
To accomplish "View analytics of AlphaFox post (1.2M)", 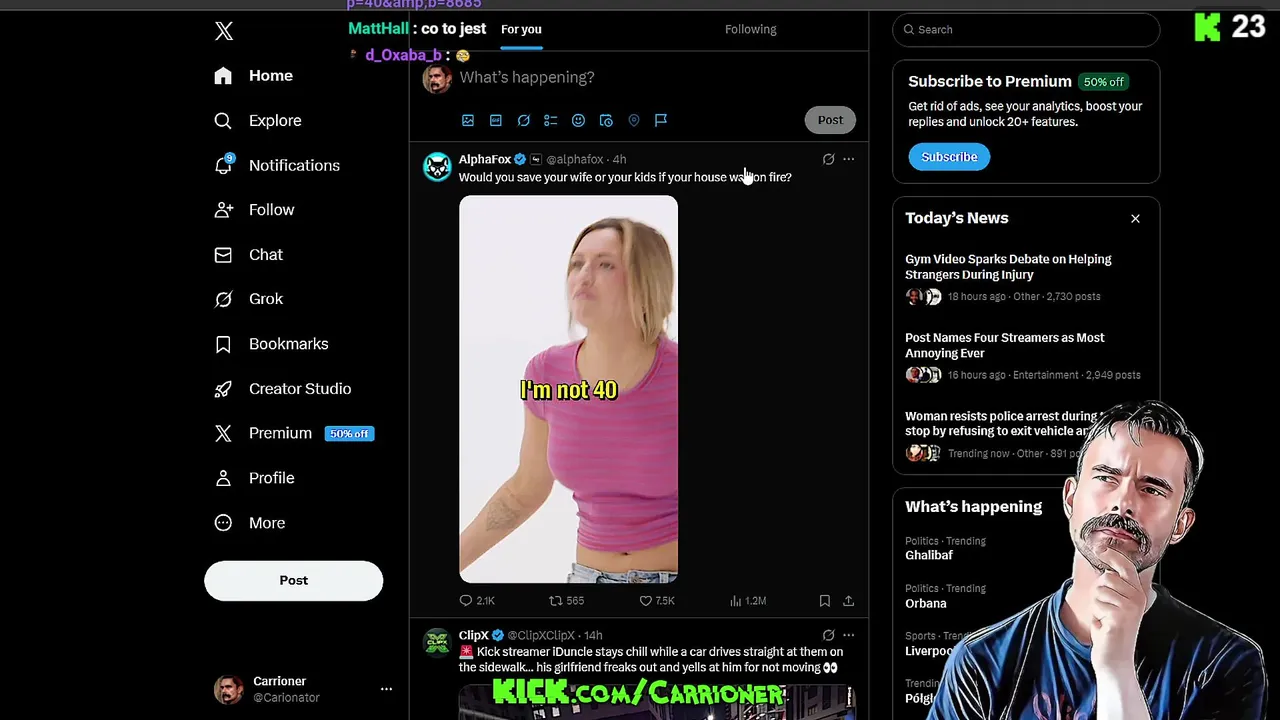I will point(748,601).
